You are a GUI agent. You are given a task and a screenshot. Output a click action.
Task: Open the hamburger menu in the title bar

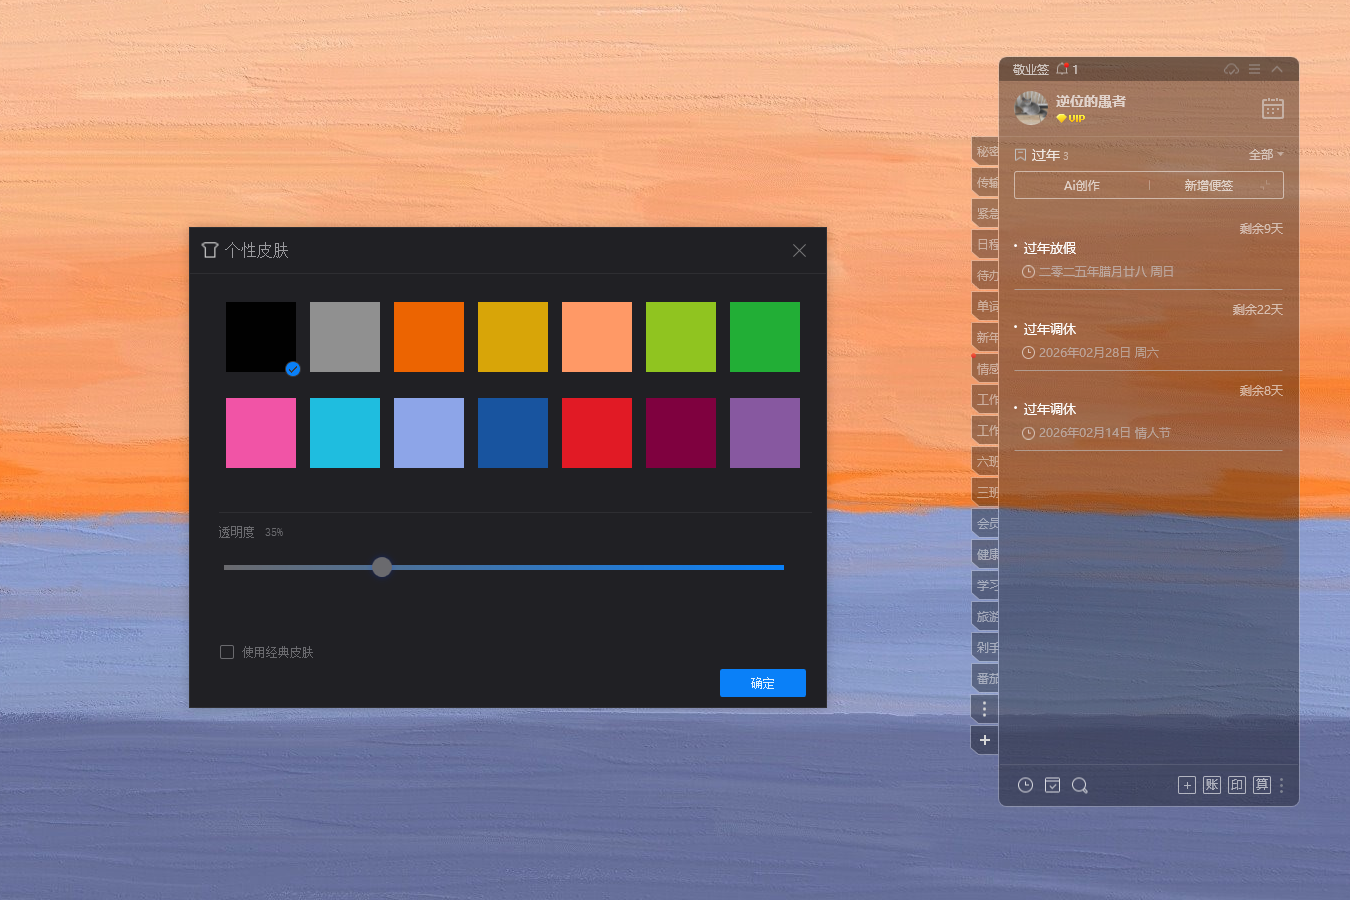[1254, 69]
